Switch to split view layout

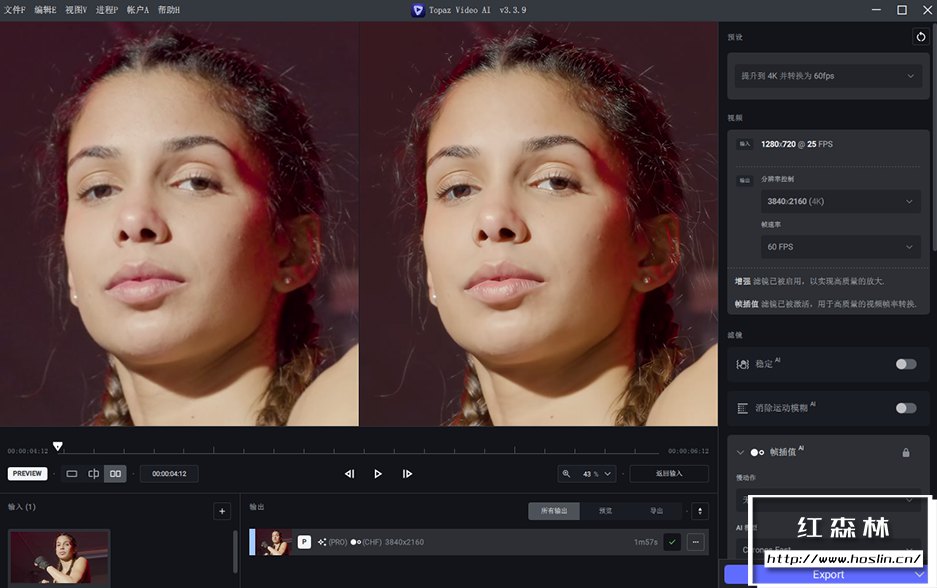click(94, 474)
